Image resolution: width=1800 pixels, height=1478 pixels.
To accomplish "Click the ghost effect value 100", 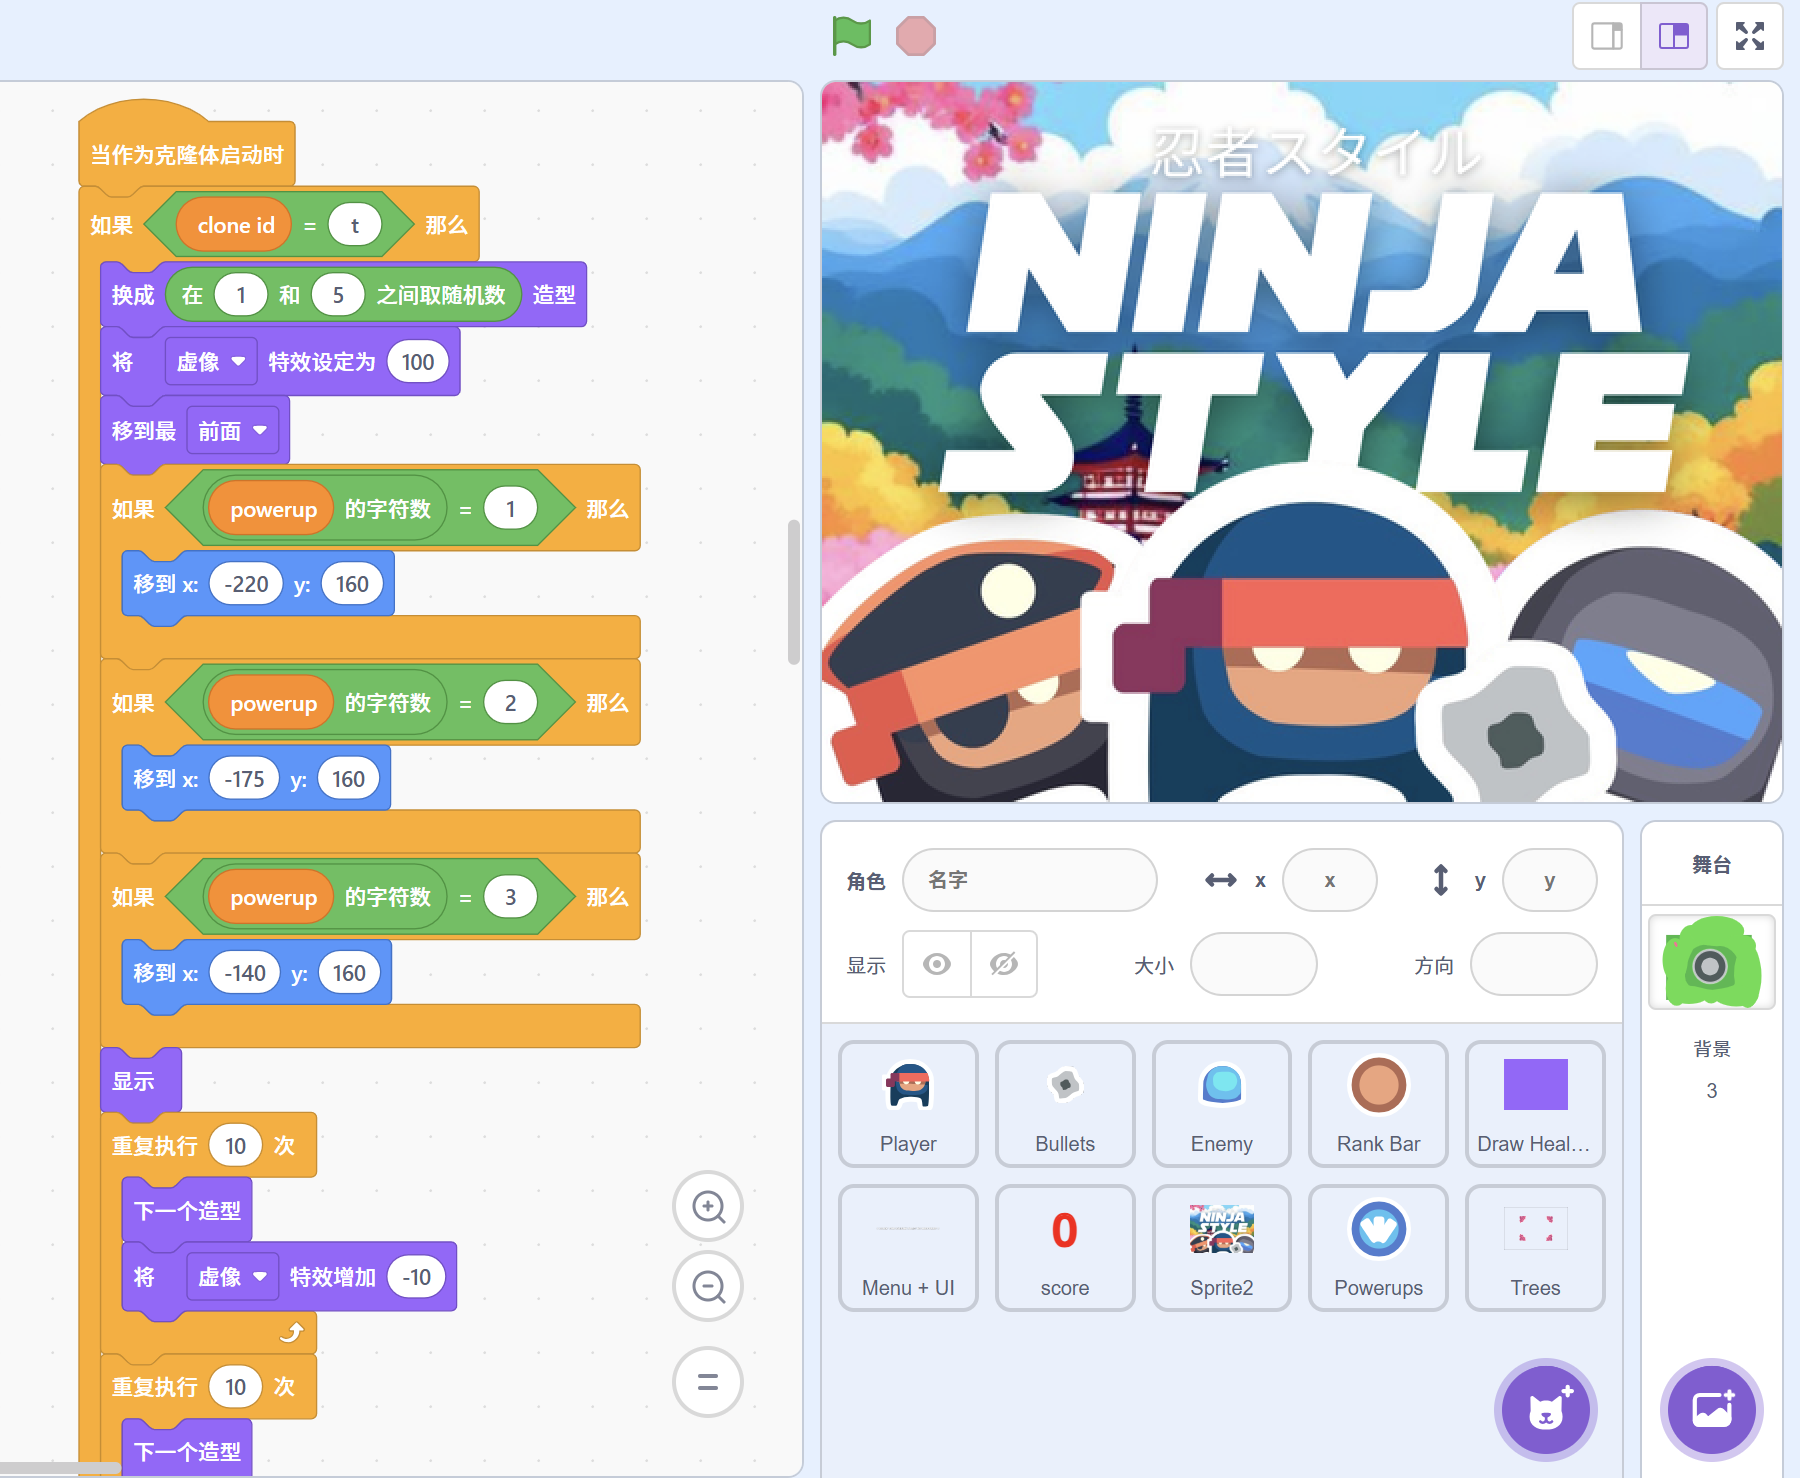I will [418, 362].
